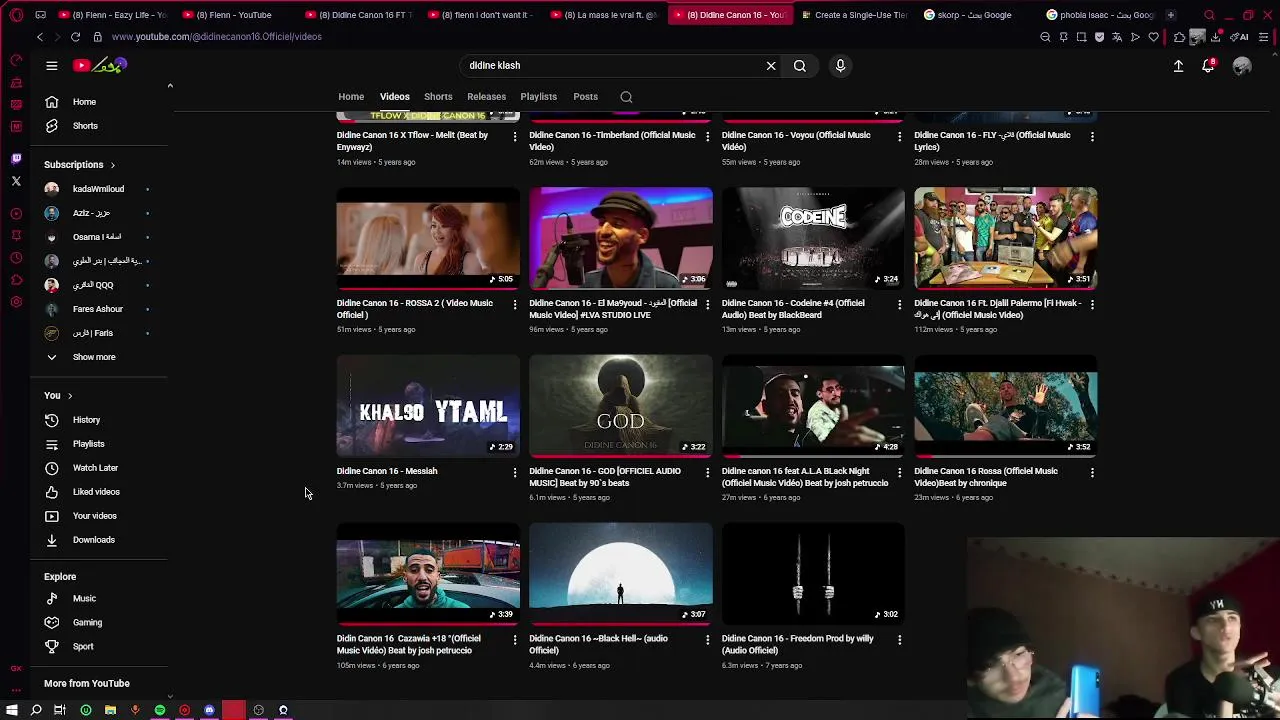Clear the 'didine klash' search text
This screenshot has width=1280, height=720.
(771, 66)
